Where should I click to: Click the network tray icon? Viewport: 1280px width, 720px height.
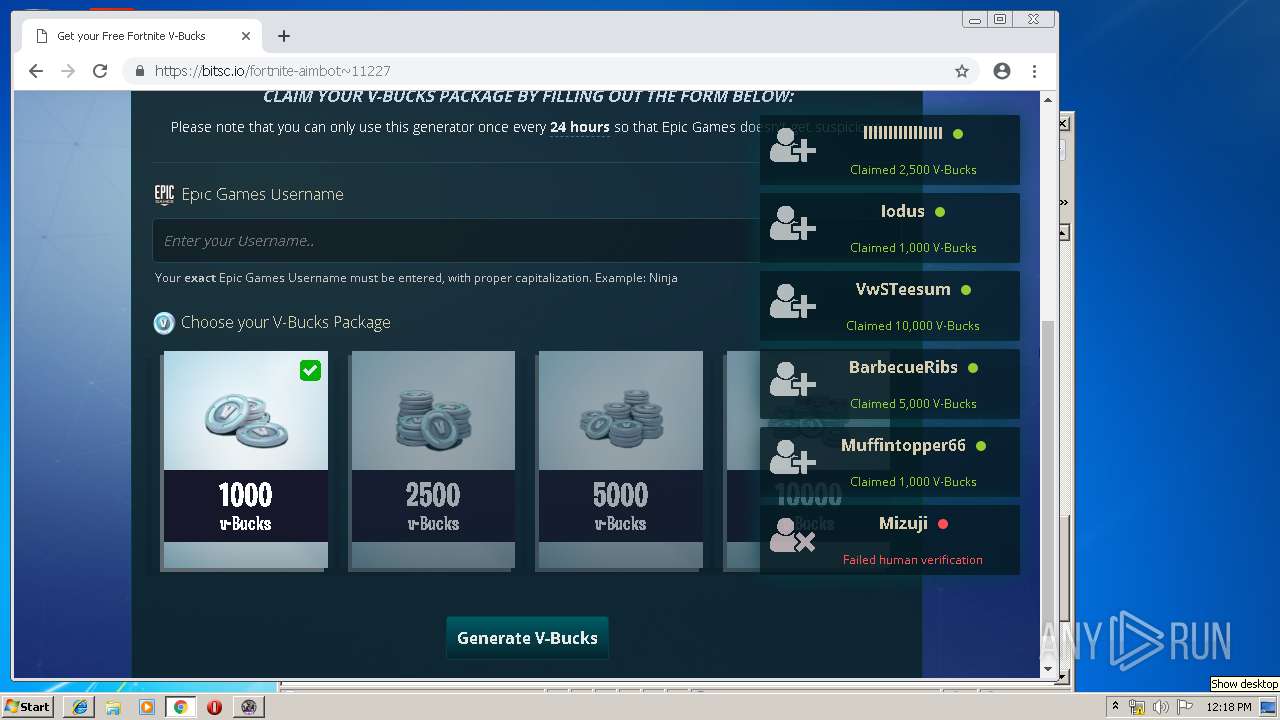pos(1137,707)
